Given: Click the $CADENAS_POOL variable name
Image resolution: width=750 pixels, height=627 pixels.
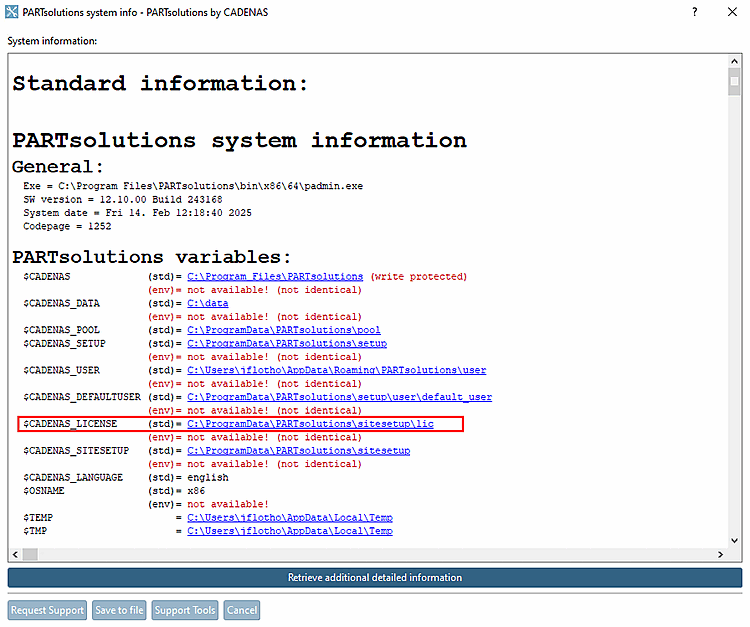Looking at the screenshot, I should tap(61, 330).
